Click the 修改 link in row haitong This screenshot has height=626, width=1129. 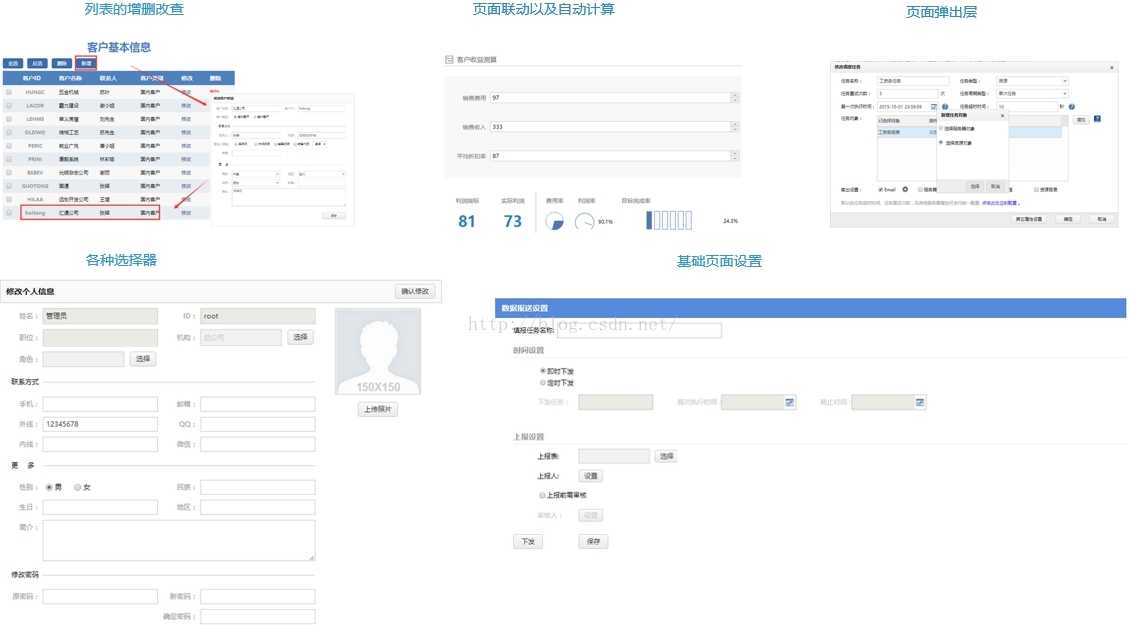[186, 213]
